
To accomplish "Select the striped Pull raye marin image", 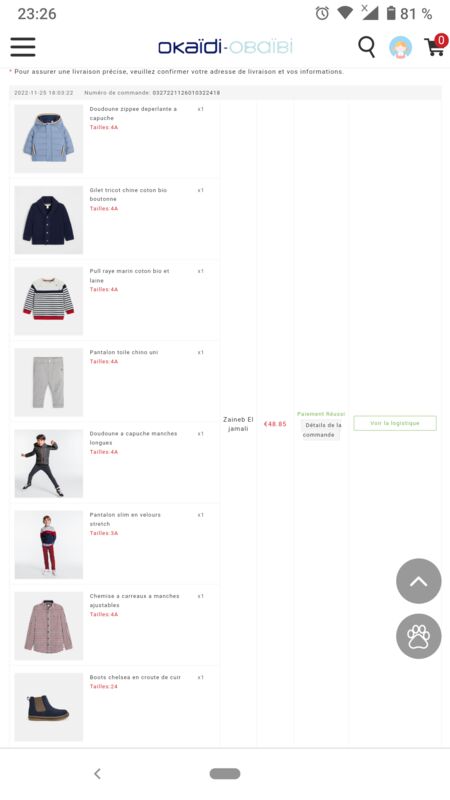I will [48, 301].
